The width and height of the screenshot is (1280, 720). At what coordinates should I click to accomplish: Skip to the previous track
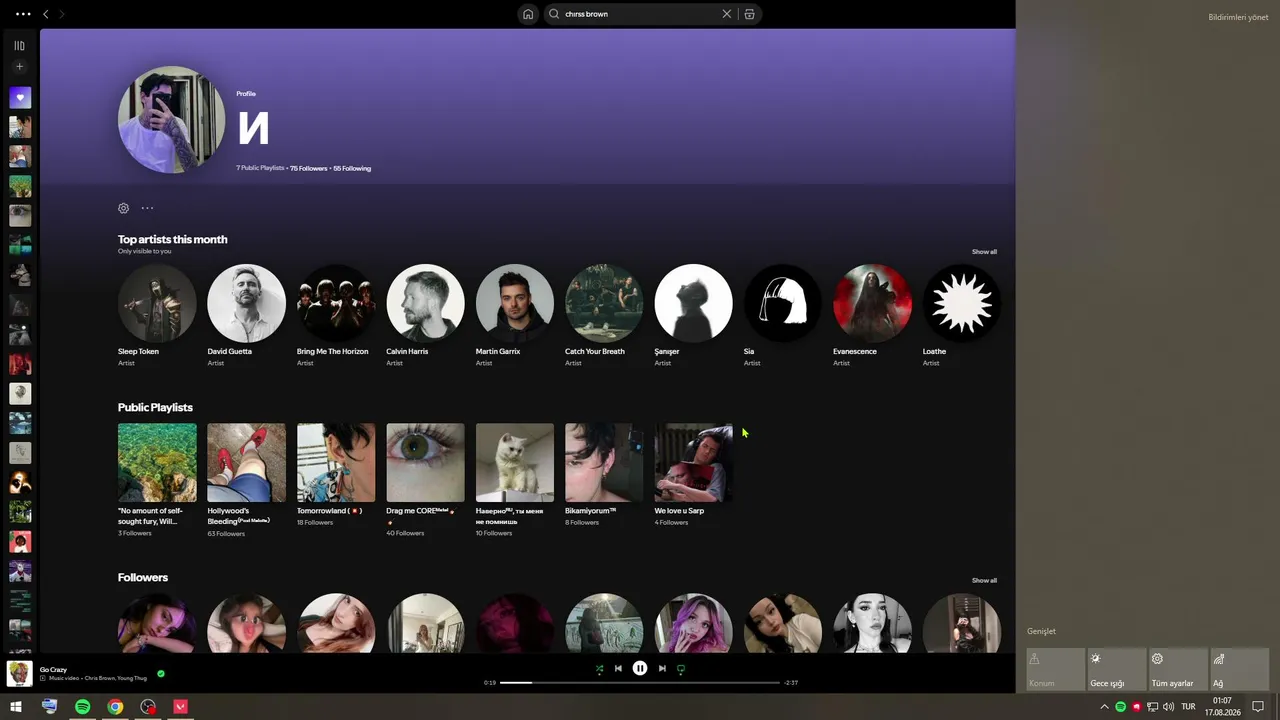pyautogui.click(x=618, y=669)
